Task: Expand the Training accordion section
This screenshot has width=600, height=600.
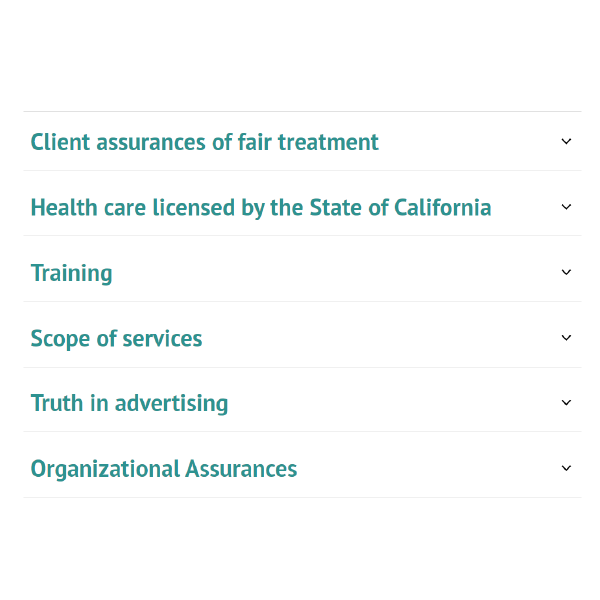Action: tap(300, 273)
